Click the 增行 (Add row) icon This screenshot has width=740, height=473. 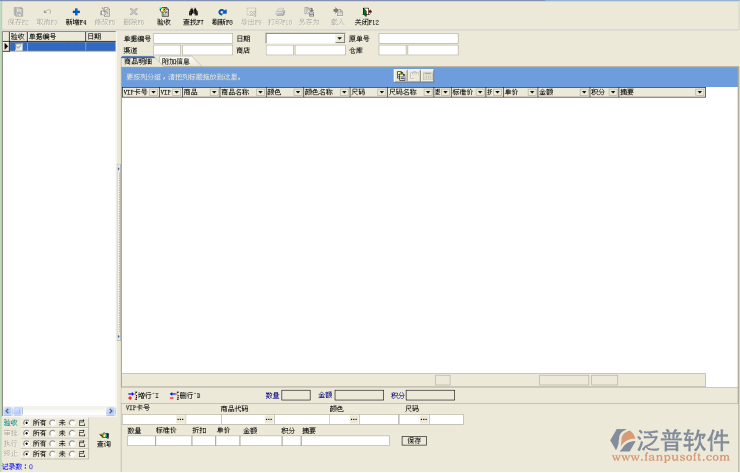point(137,396)
